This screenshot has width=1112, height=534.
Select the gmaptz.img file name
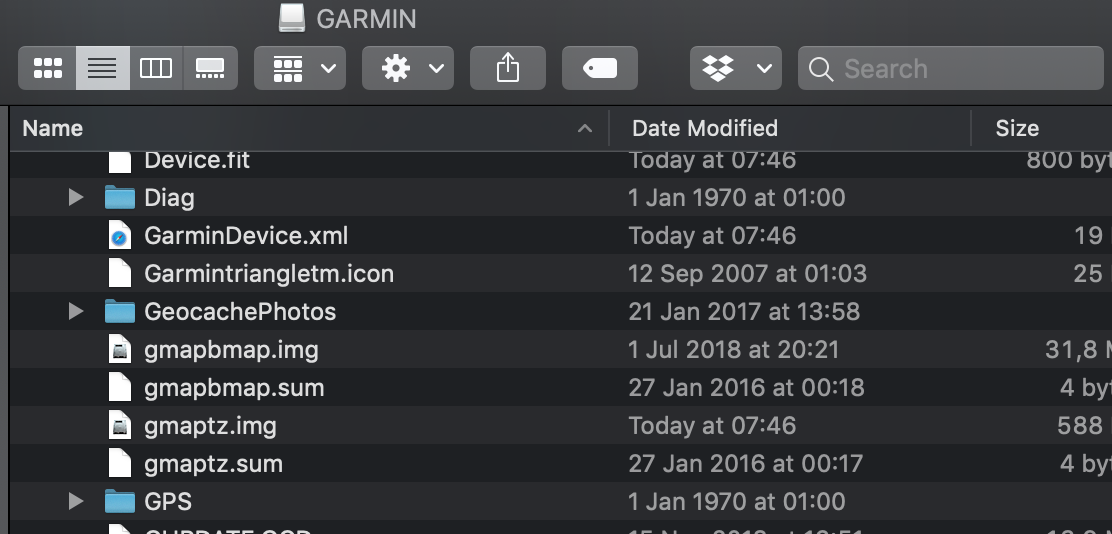tap(210, 425)
